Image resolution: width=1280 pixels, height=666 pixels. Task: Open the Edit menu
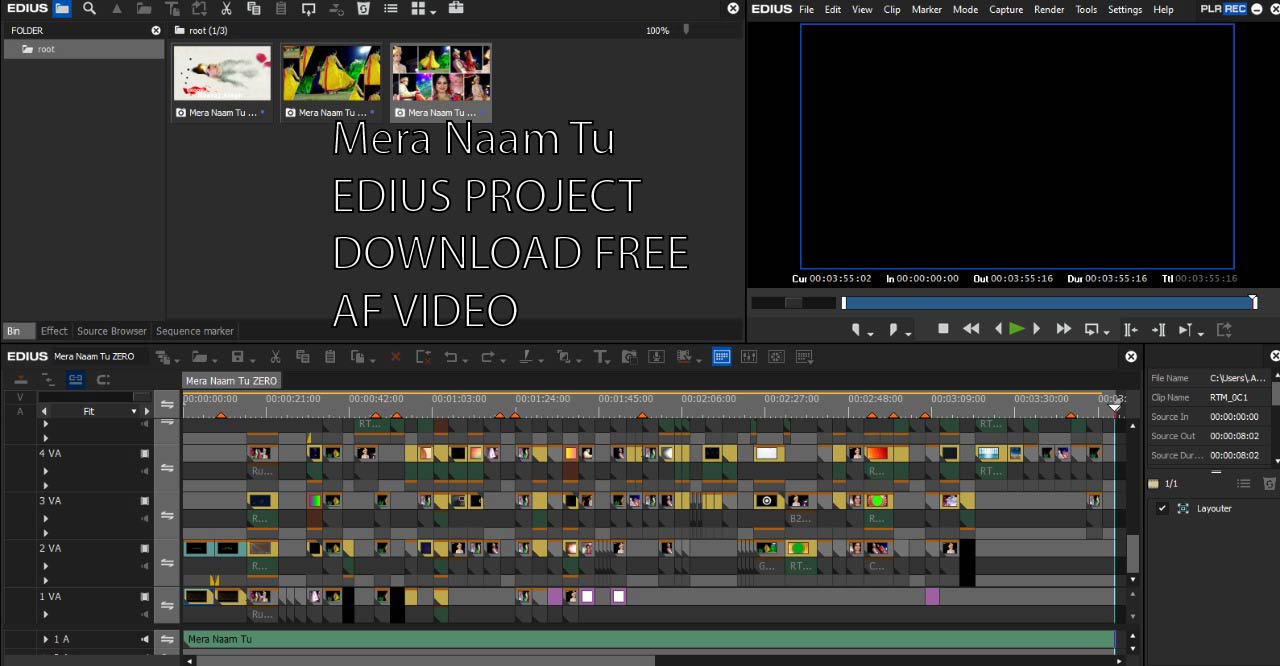833,9
